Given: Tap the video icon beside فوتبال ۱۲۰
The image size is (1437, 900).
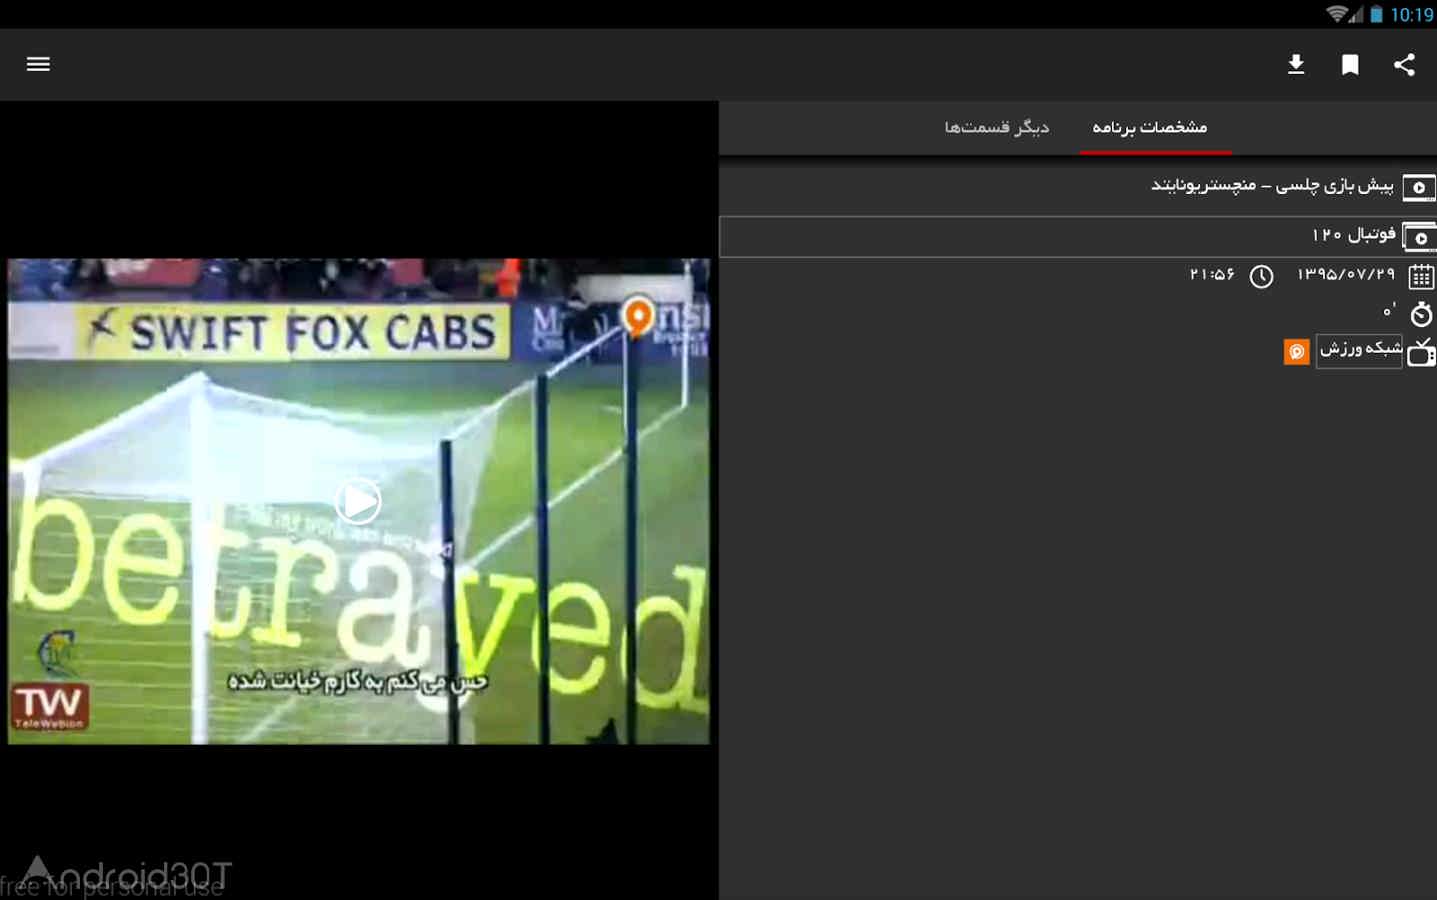Looking at the screenshot, I should [1420, 237].
